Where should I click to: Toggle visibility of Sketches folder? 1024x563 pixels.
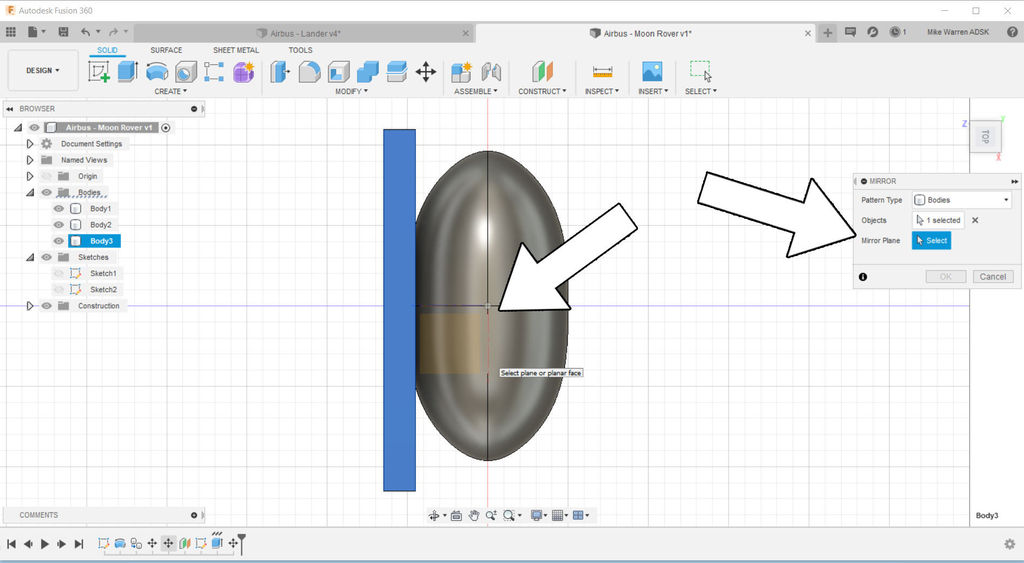[46, 257]
